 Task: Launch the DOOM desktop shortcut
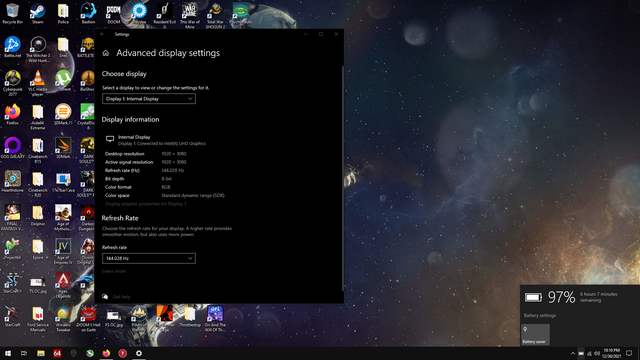click(113, 13)
